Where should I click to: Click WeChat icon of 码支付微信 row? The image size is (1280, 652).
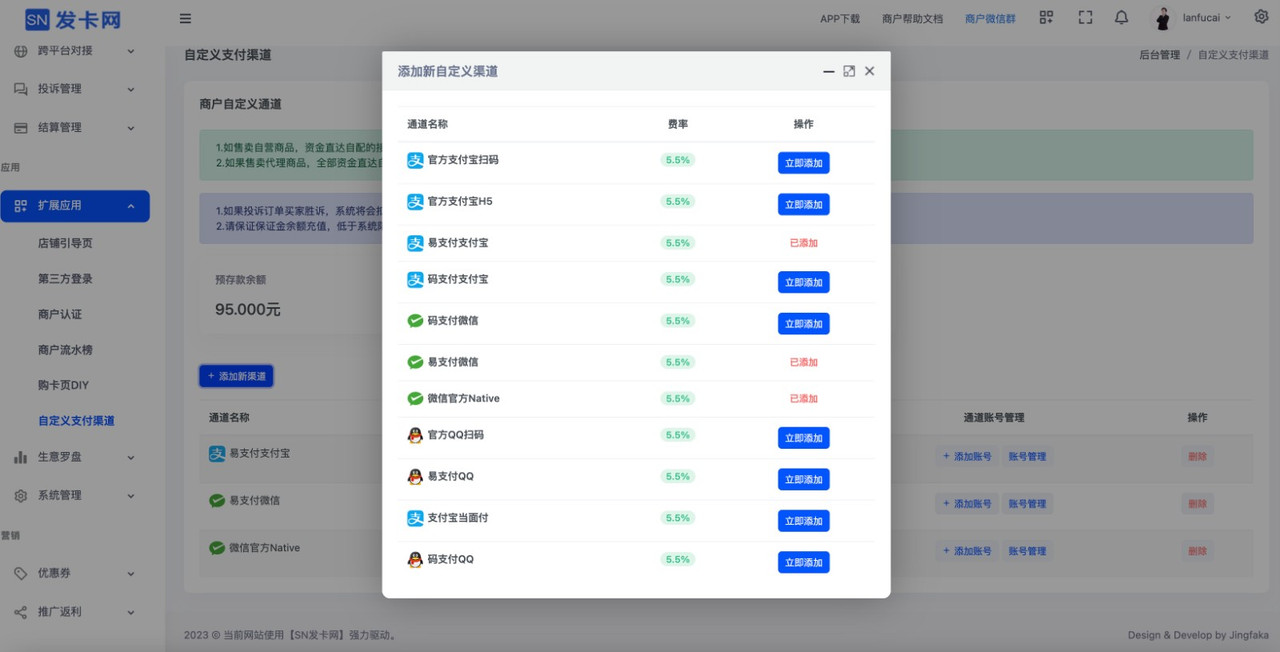(x=415, y=321)
